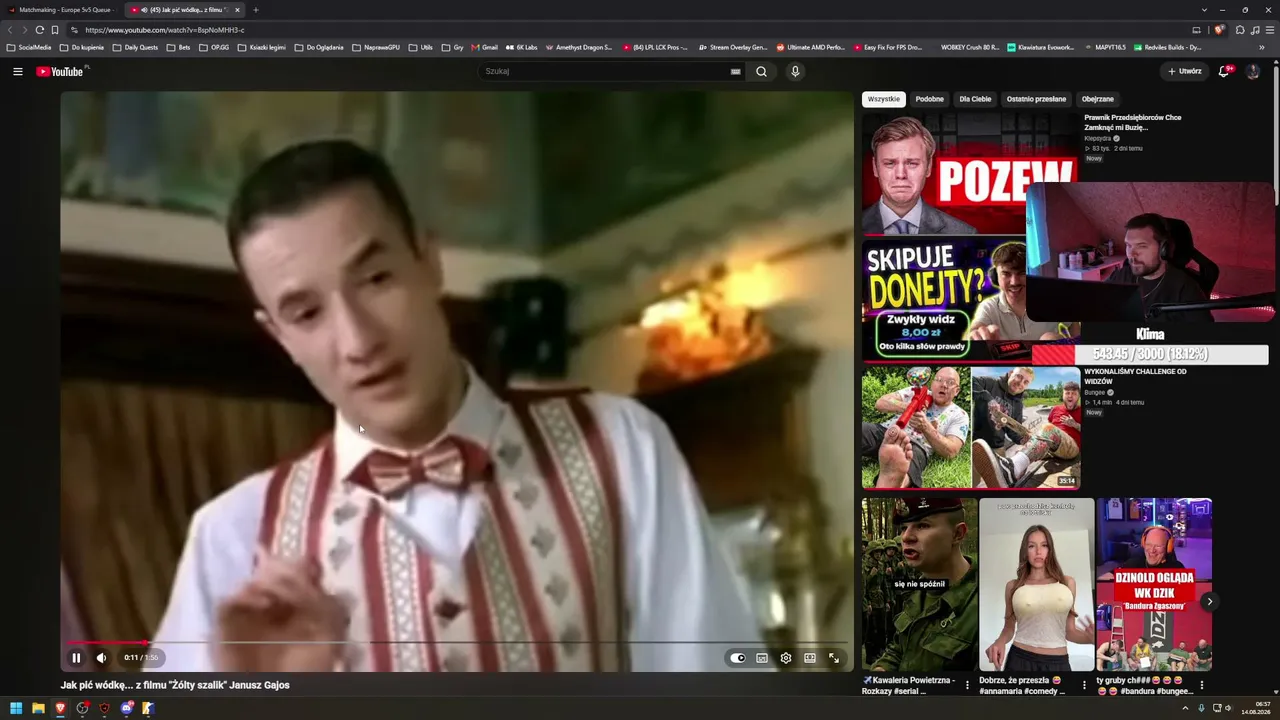Select the 'Obejrzane' filter chip
This screenshot has width=1280, height=720.
tap(1097, 99)
